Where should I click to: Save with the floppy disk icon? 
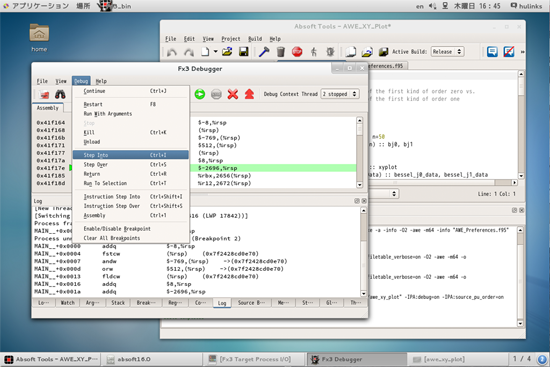(x=244, y=52)
